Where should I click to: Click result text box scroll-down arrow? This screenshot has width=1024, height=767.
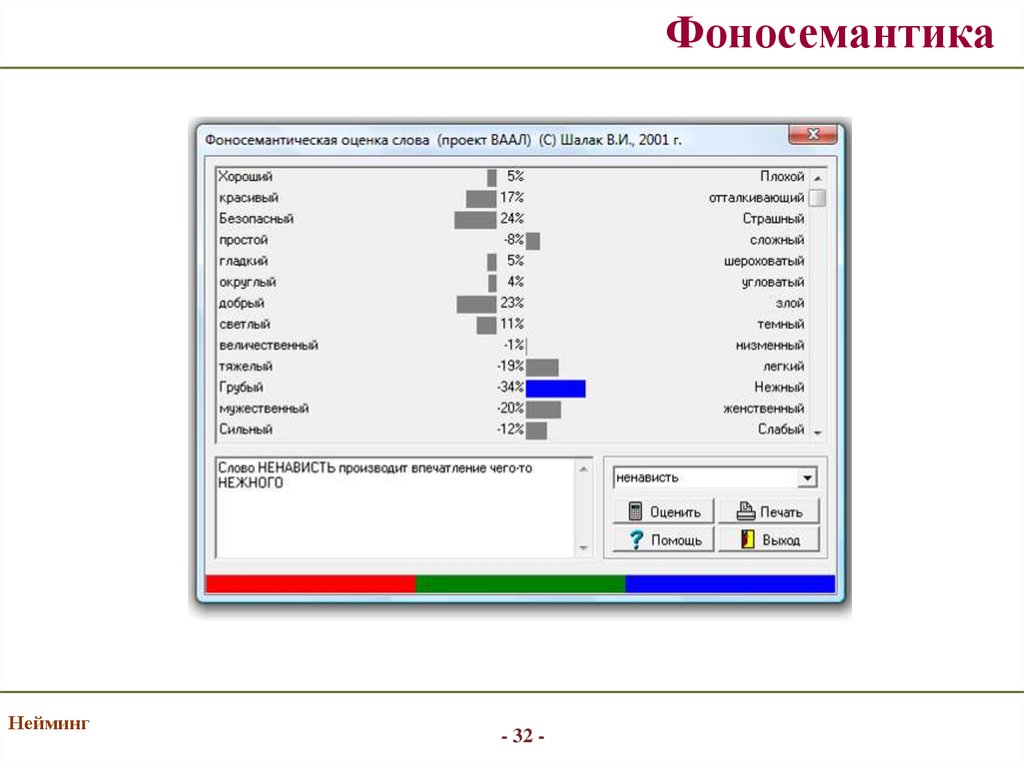coord(583,548)
